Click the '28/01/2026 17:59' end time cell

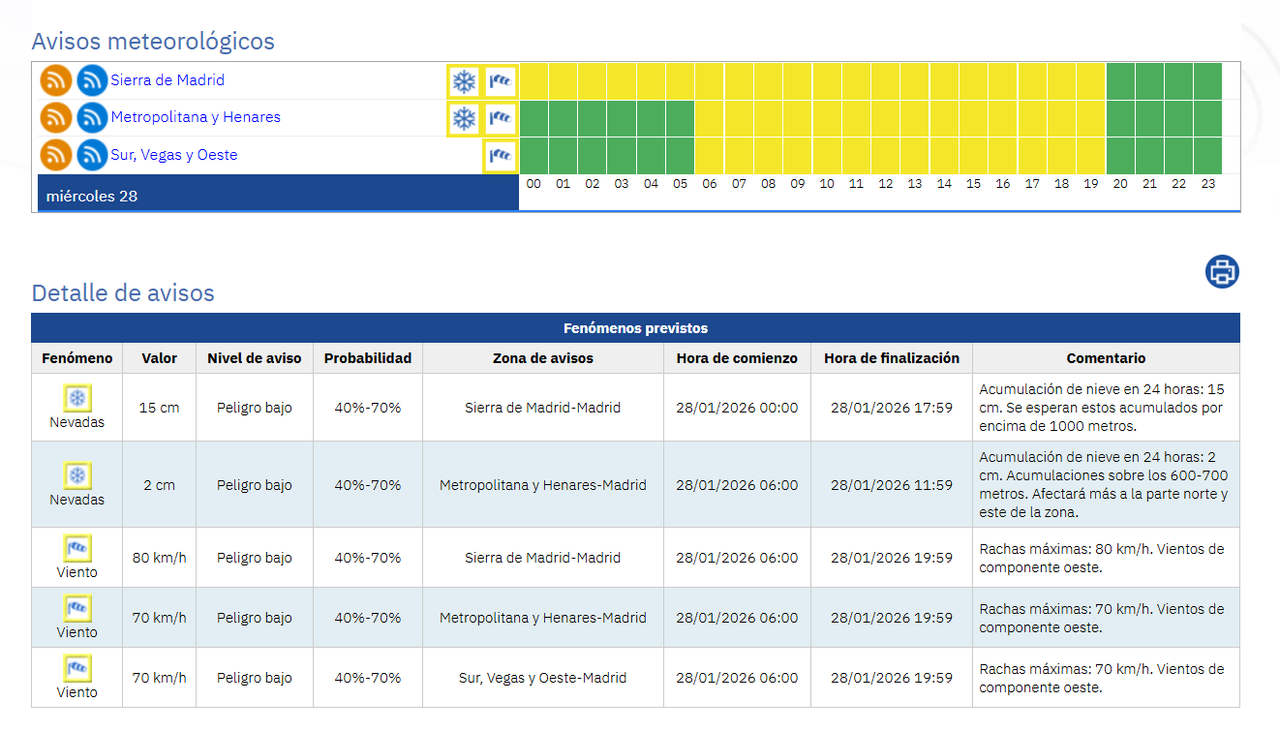[892, 408]
